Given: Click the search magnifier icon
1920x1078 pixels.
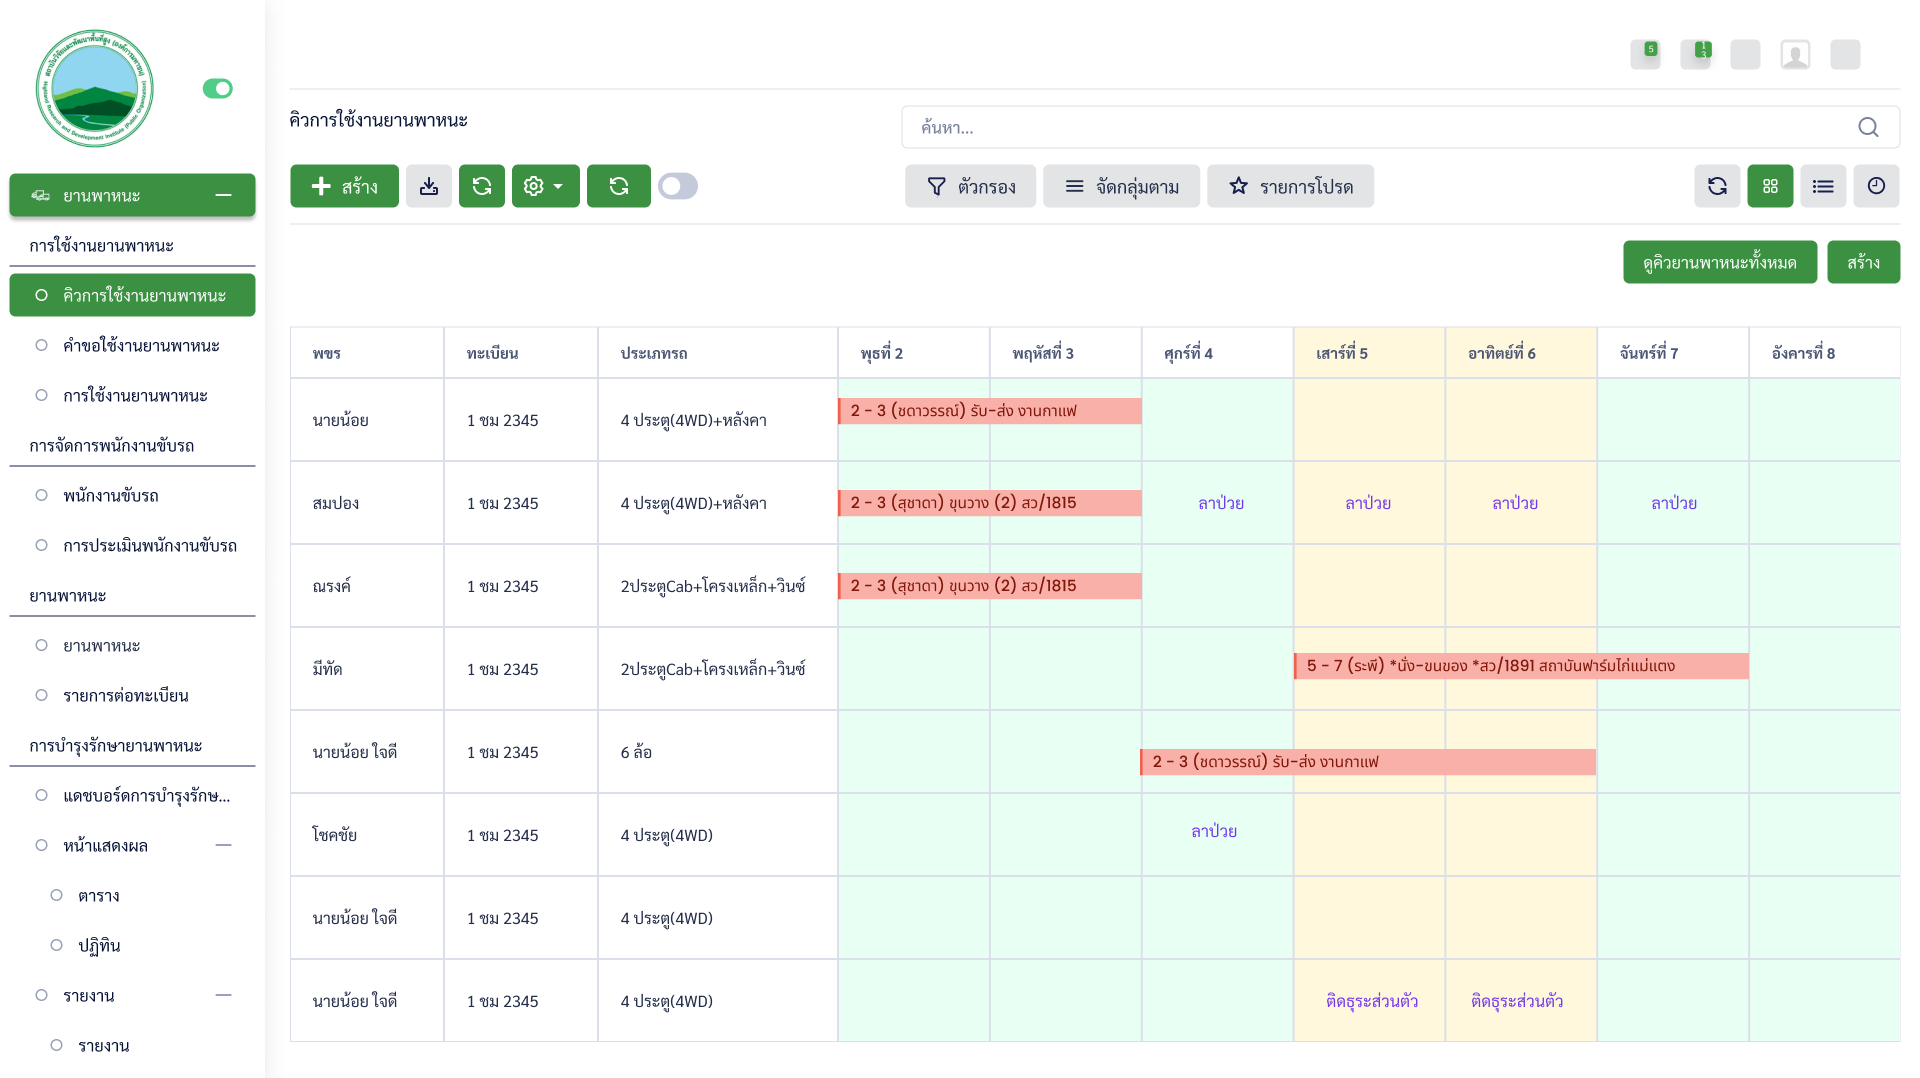Looking at the screenshot, I should click(1867, 127).
